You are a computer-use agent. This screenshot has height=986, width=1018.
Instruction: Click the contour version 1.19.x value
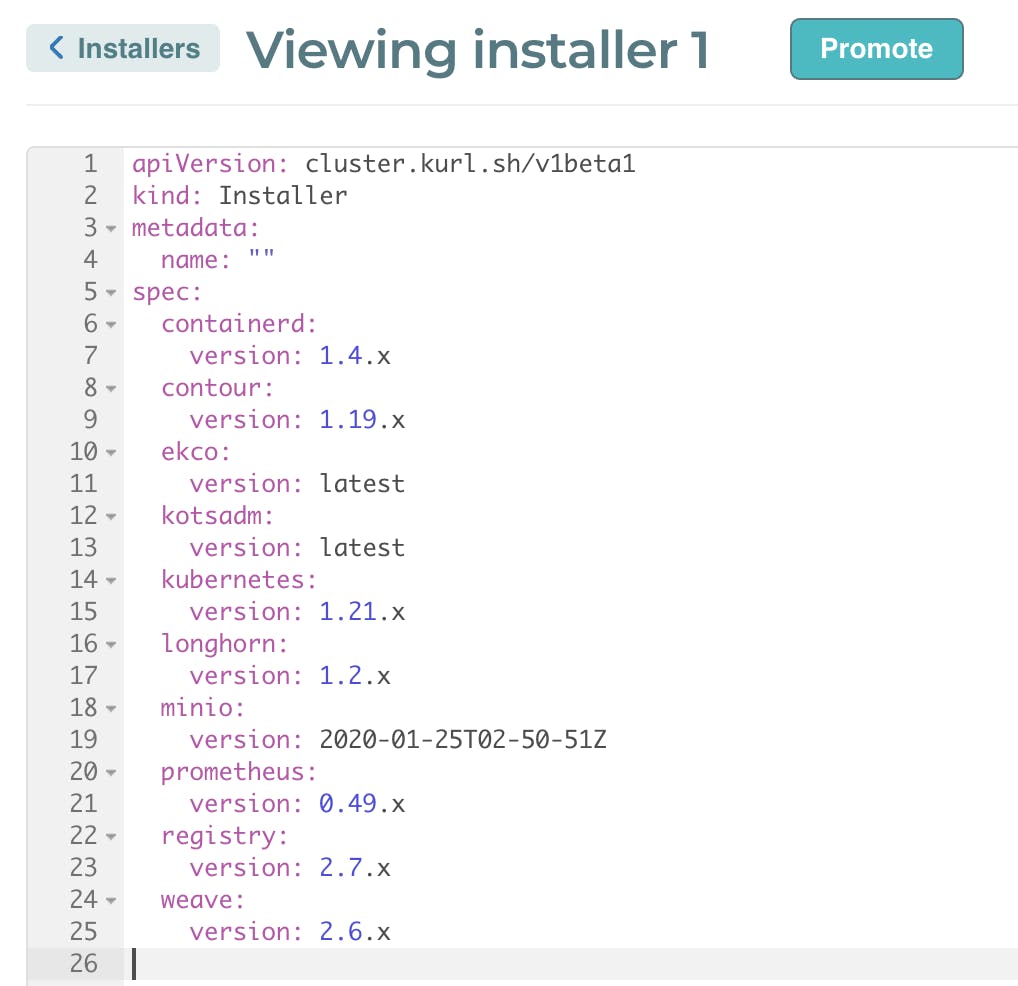[362, 419]
